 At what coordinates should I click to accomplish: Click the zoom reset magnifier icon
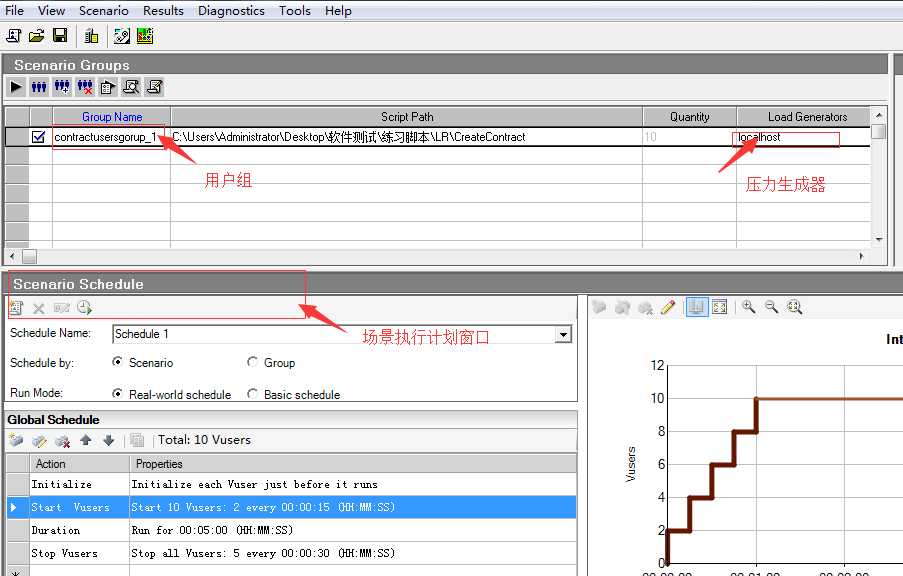(x=794, y=307)
